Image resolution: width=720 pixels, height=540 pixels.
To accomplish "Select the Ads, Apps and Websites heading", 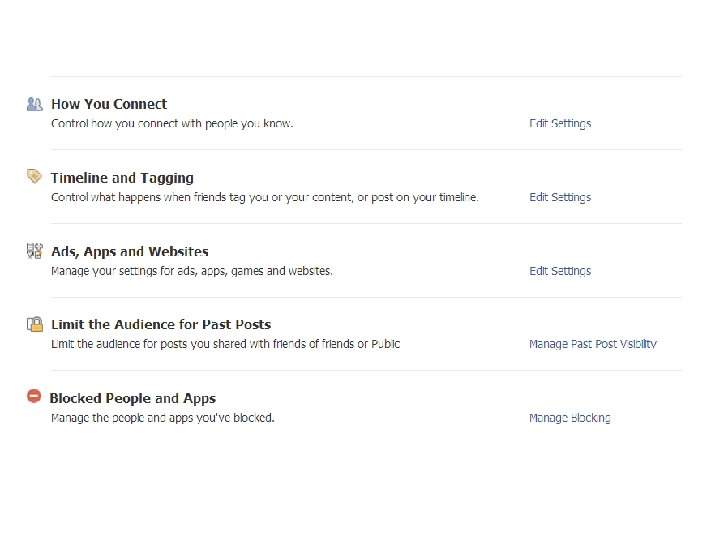I will tap(130, 252).
